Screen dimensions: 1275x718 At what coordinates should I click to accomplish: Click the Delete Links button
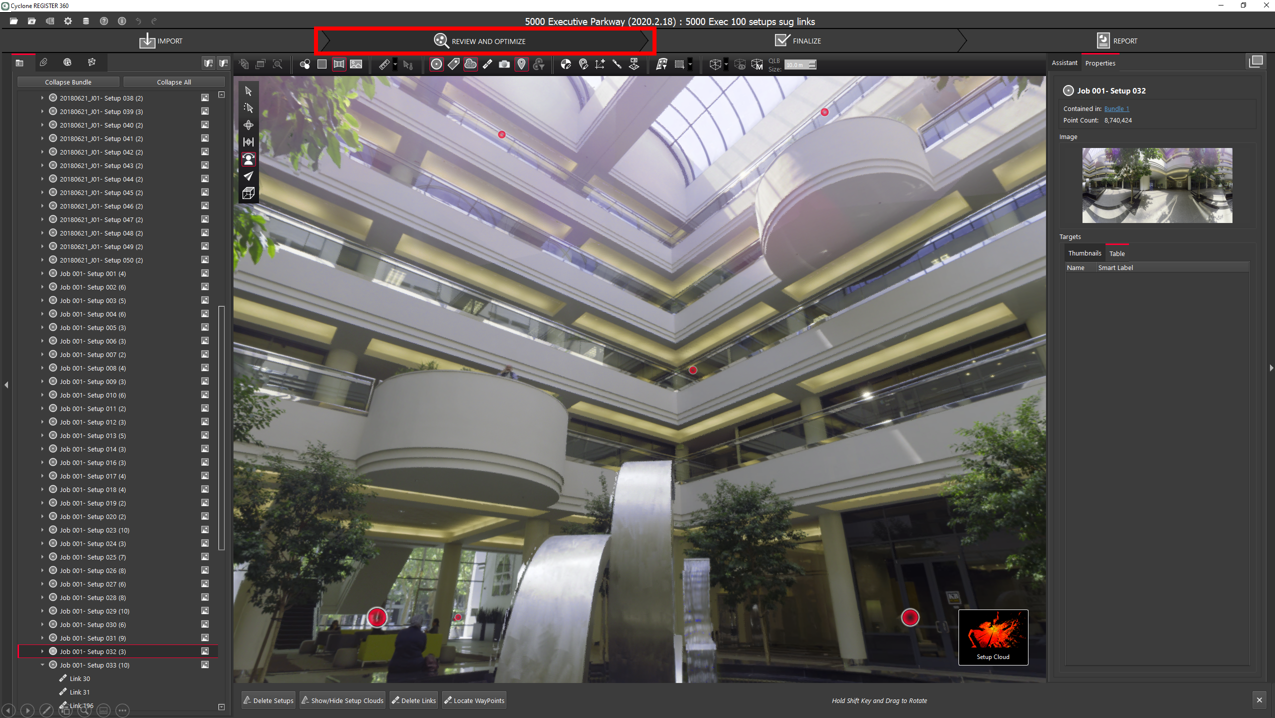click(414, 700)
